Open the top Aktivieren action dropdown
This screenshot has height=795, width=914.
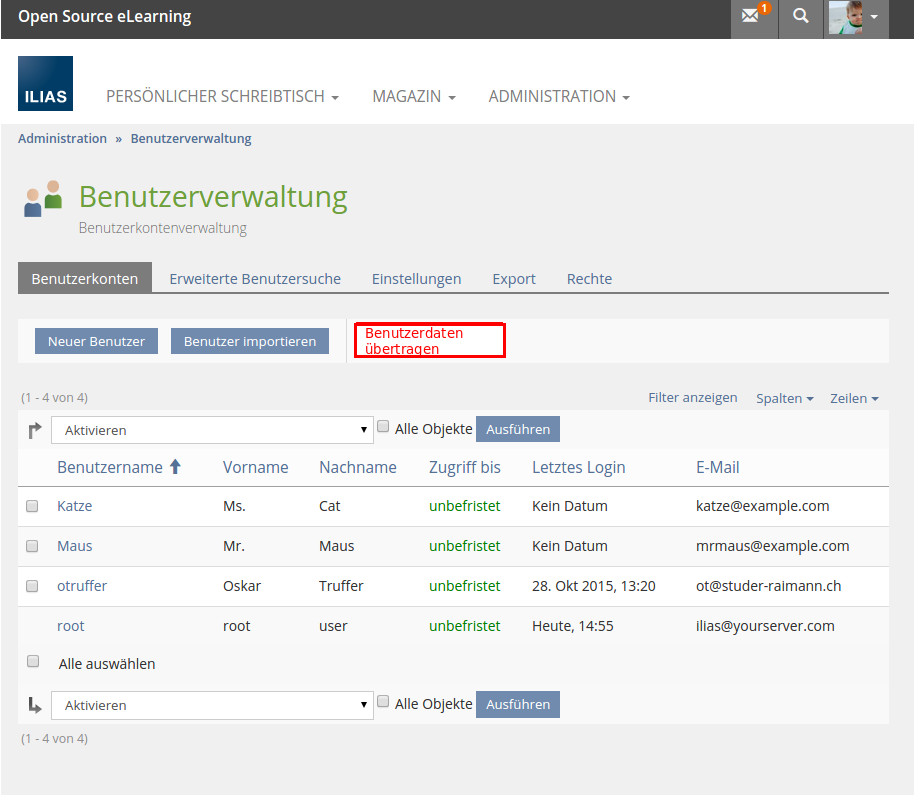point(211,430)
